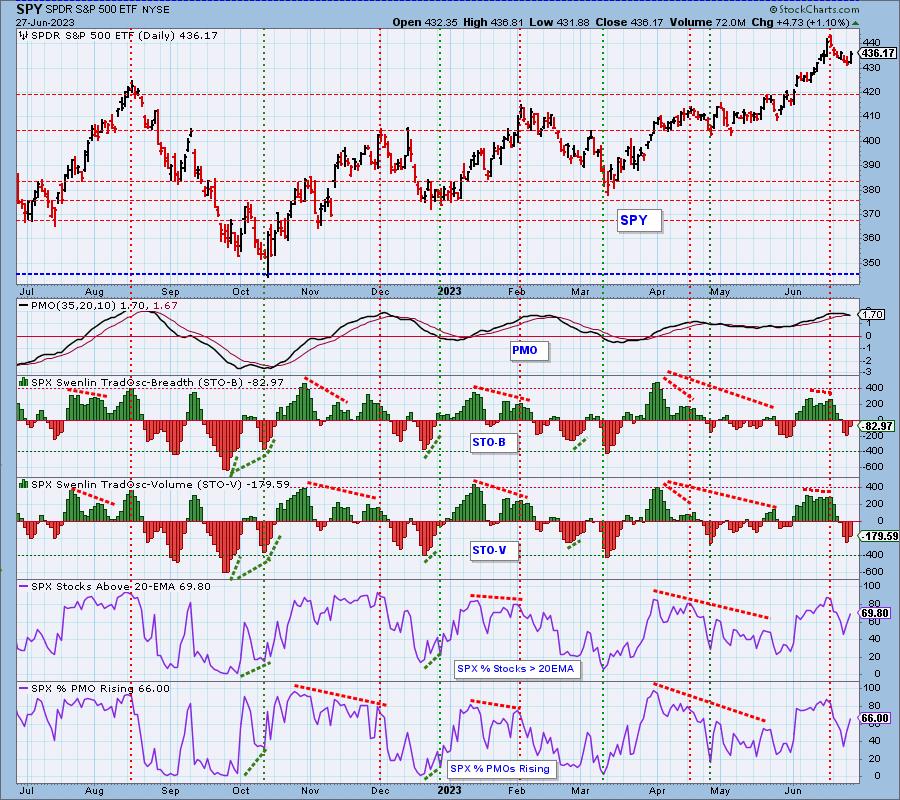Image resolution: width=900 pixels, height=800 pixels.
Task: Click the STO-B annotation box
Action: (493, 442)
